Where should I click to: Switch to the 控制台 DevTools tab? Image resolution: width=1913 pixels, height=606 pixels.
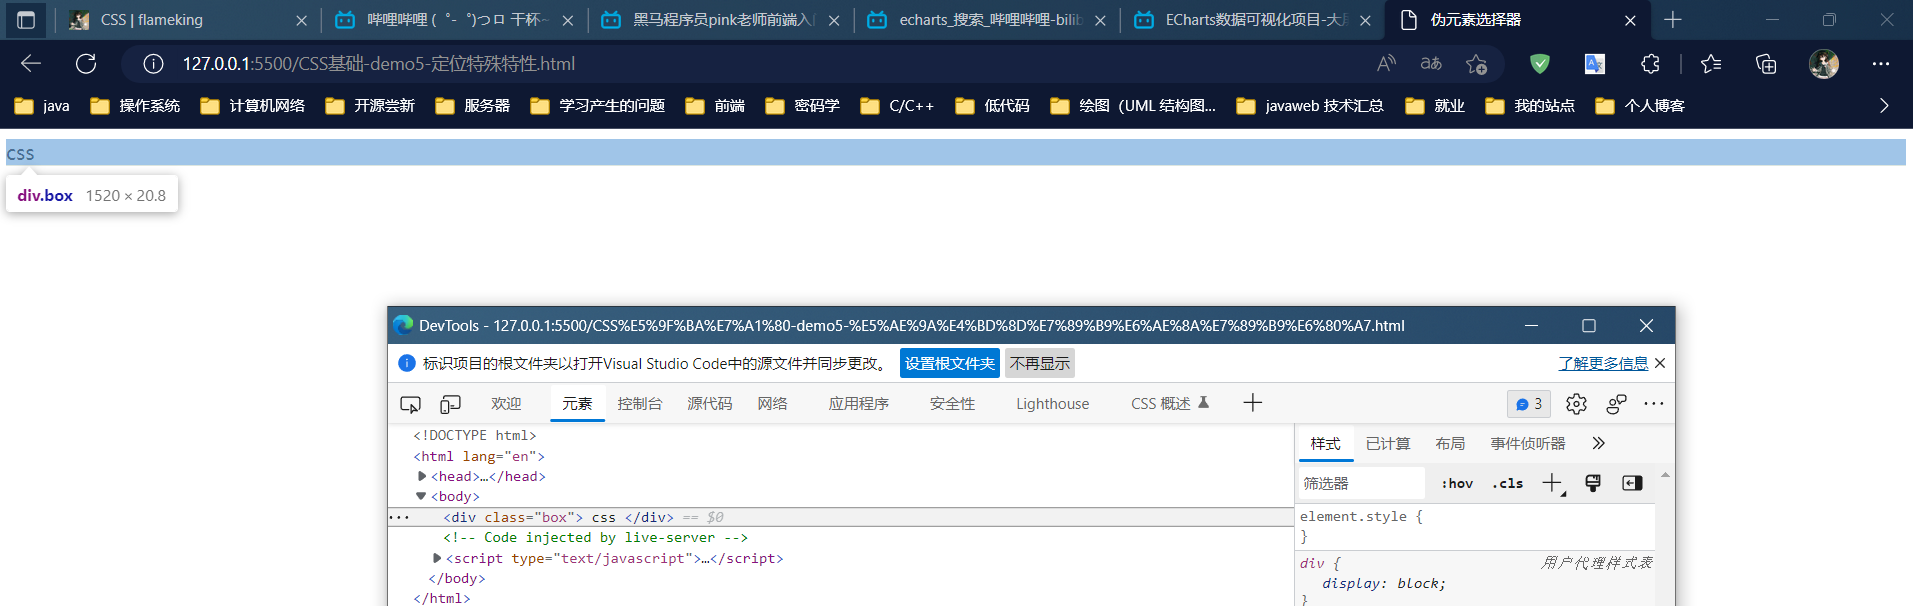(x=640, y=404)
